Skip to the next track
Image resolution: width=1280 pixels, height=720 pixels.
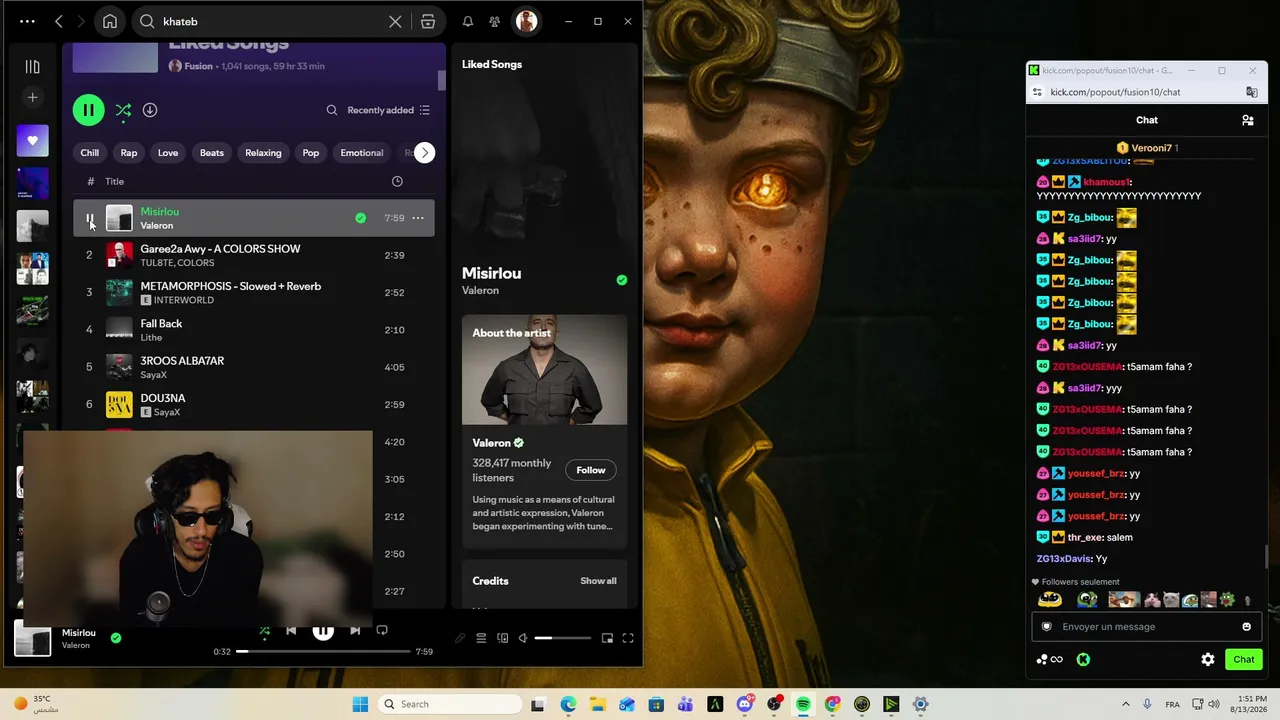pyautogui.click(x=355, y=631)
